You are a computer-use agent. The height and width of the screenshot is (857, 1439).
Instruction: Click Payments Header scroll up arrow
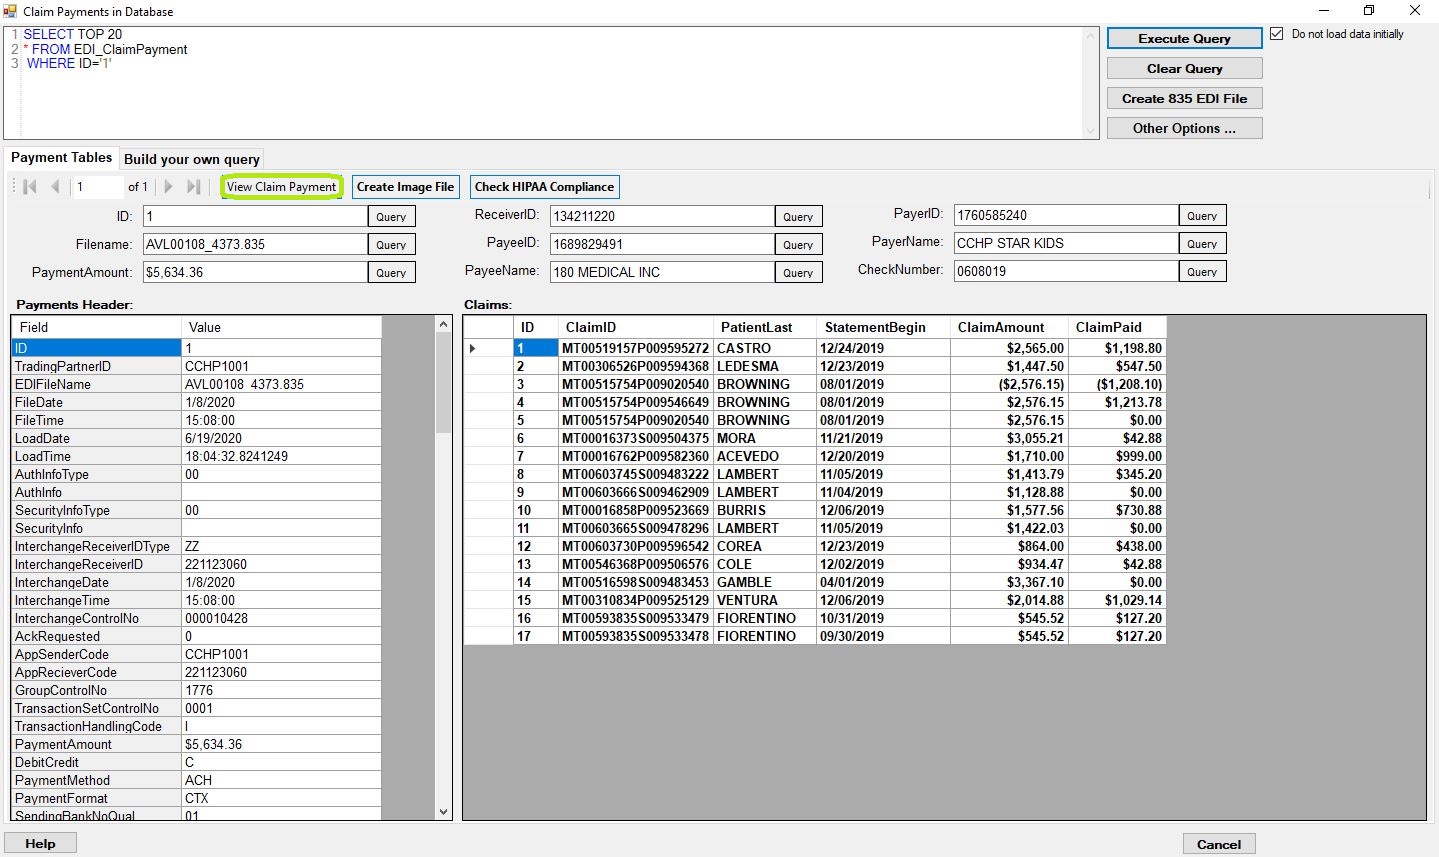pyautogui.click(x=444, y=325)
